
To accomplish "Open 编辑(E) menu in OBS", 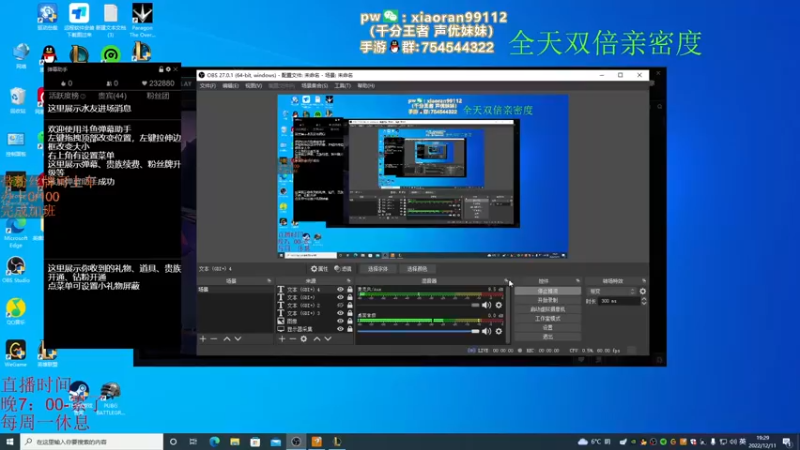I will [231, 86].
